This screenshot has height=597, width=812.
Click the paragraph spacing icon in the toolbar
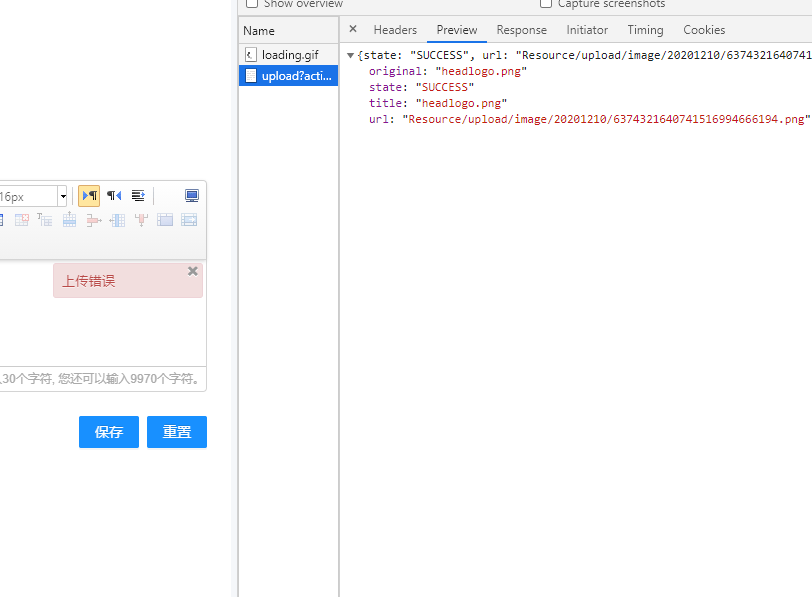coord(137,196)
